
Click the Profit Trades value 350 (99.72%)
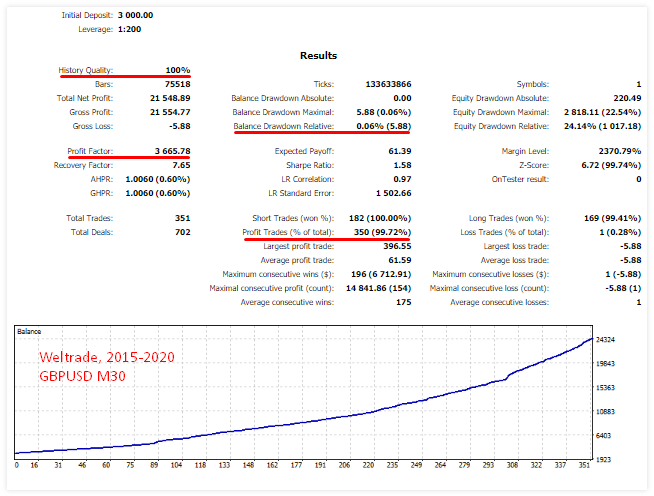(382, 232)
